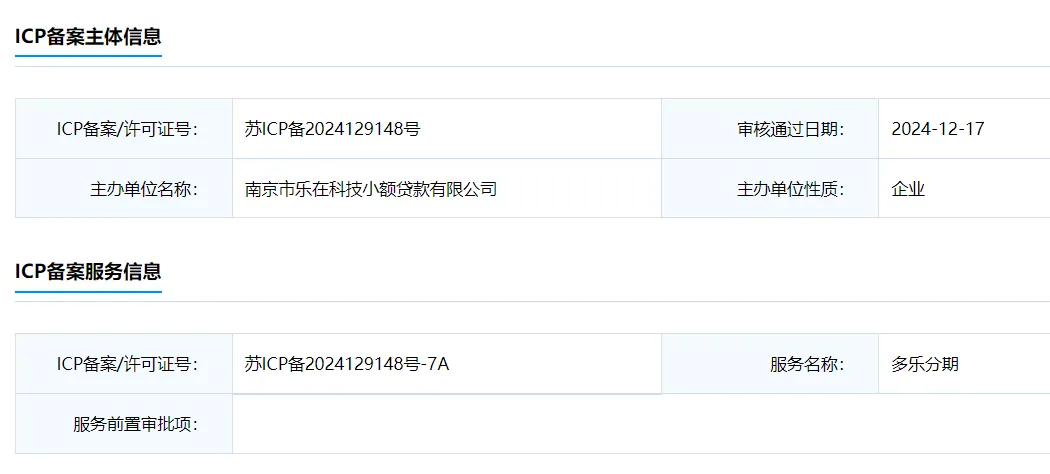Select the approval date 2024-12-17
Image resolution: width=1050 pixels, height=474 pixels.
[937, 129]
